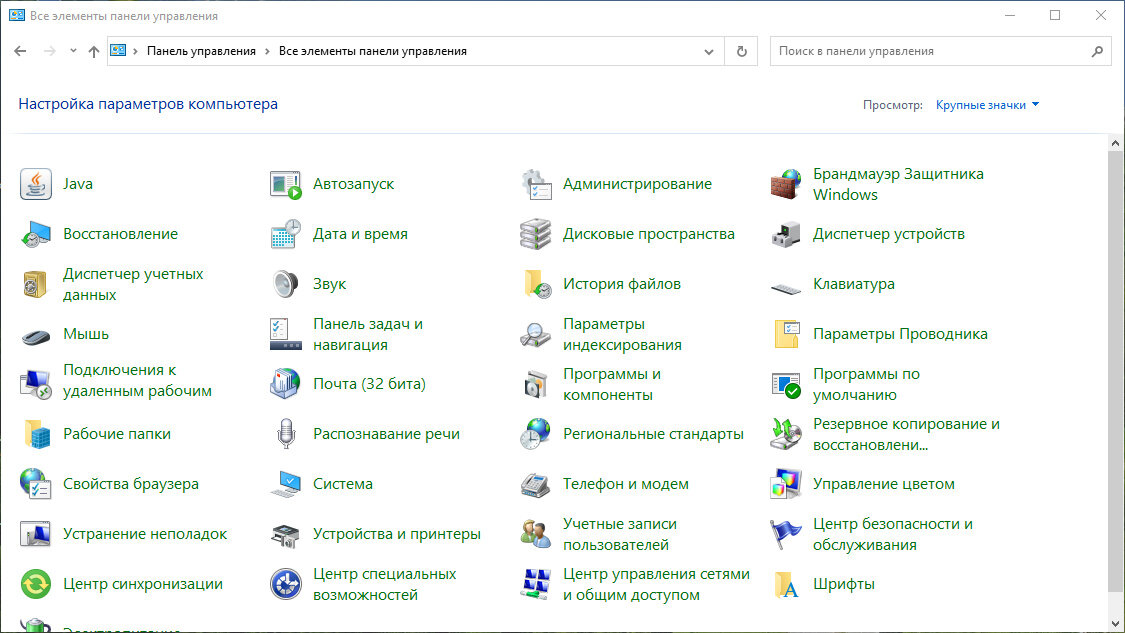
Task: Open the Параметры индексирования magnifier icon
Action: click(x=536, y=334)
